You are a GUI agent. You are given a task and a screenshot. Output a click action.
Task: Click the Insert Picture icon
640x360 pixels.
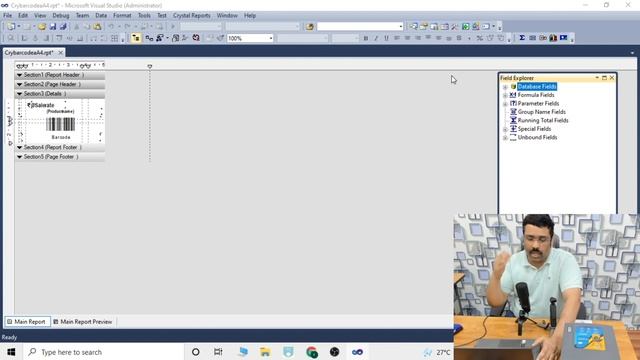tap(564, 38)
